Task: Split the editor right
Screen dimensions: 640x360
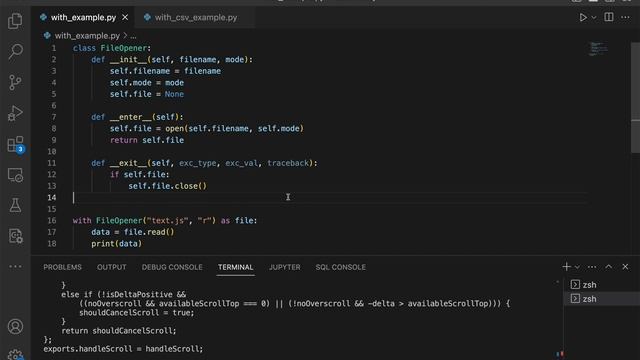Action: [x=609, y=17]
